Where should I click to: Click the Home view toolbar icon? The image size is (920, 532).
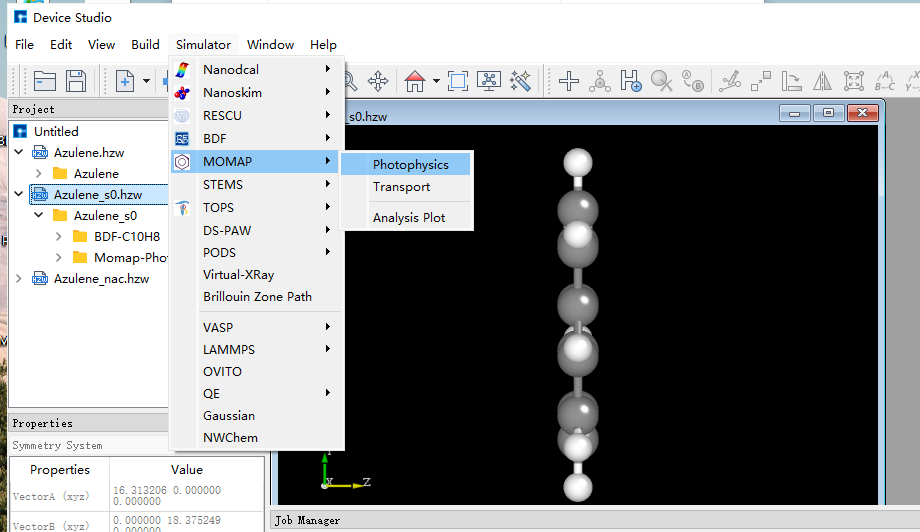pos(415,81)
